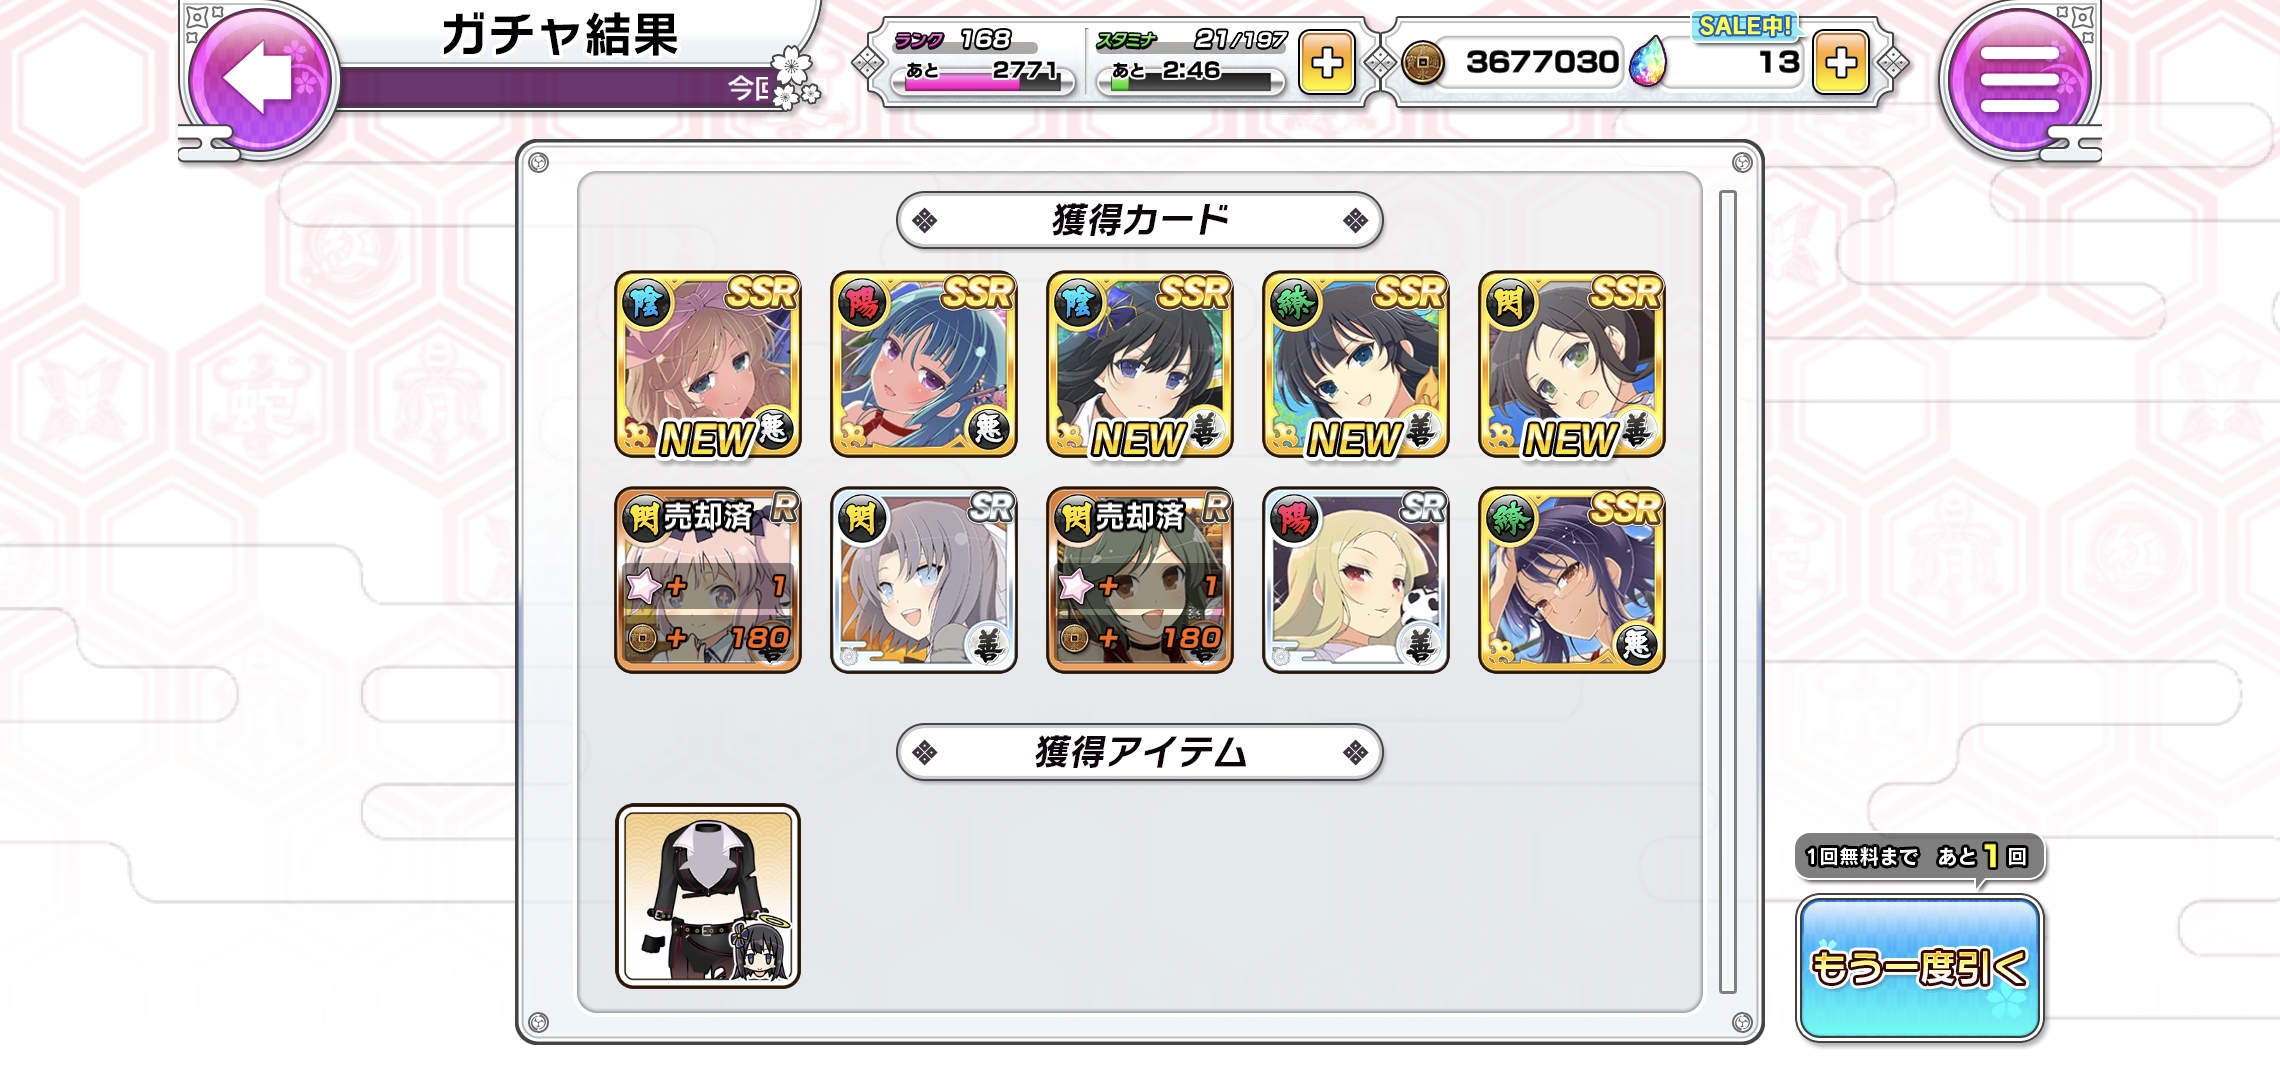View the silver-haired SR 閃 card
This screenshot has height=1080, width=2280.
(x=924, y=581)
